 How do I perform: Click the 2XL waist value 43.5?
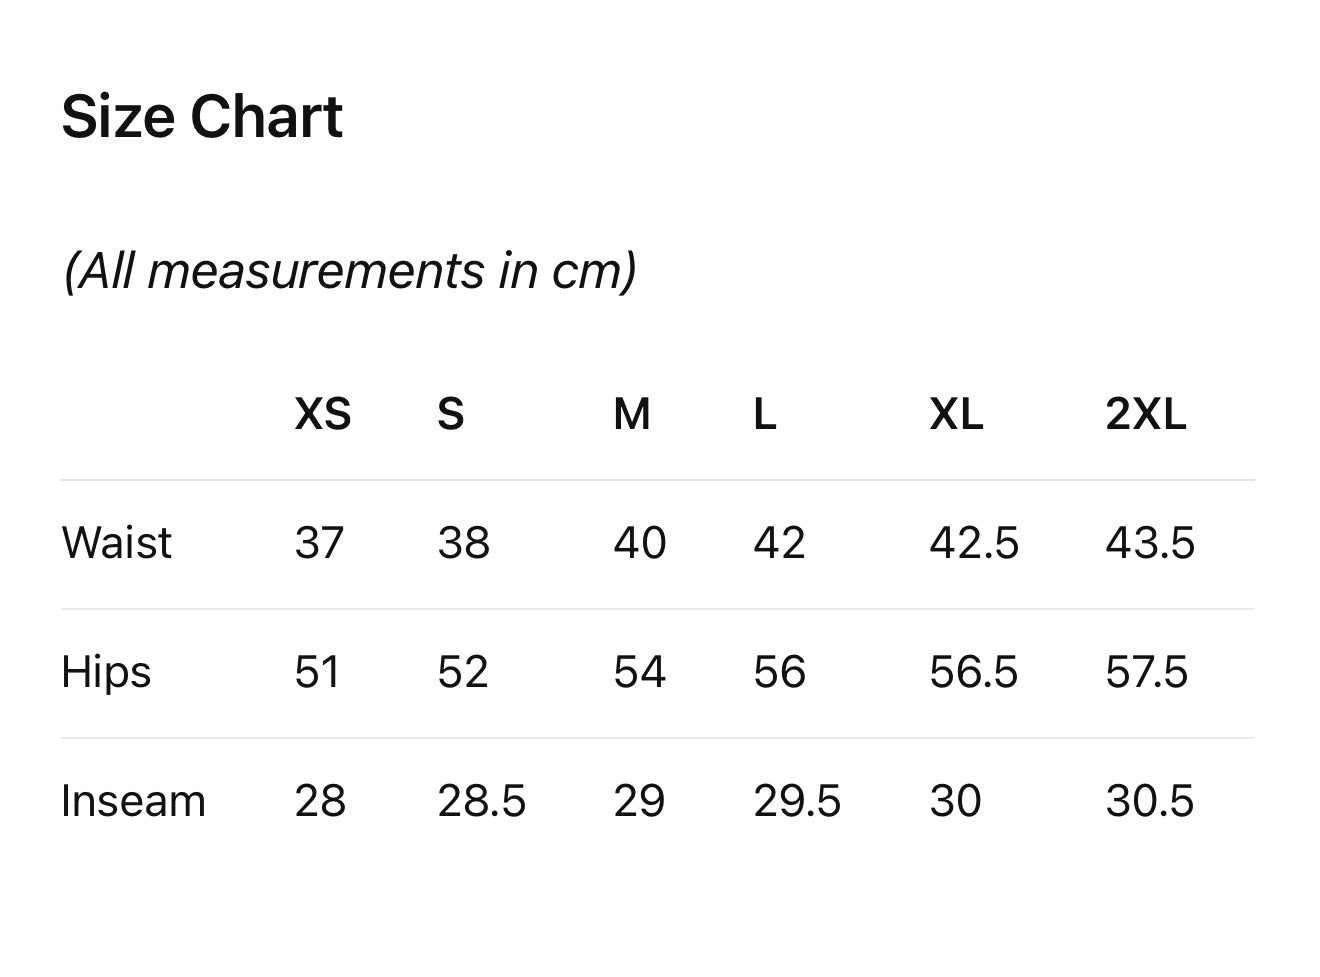(x=1150, y=543)
